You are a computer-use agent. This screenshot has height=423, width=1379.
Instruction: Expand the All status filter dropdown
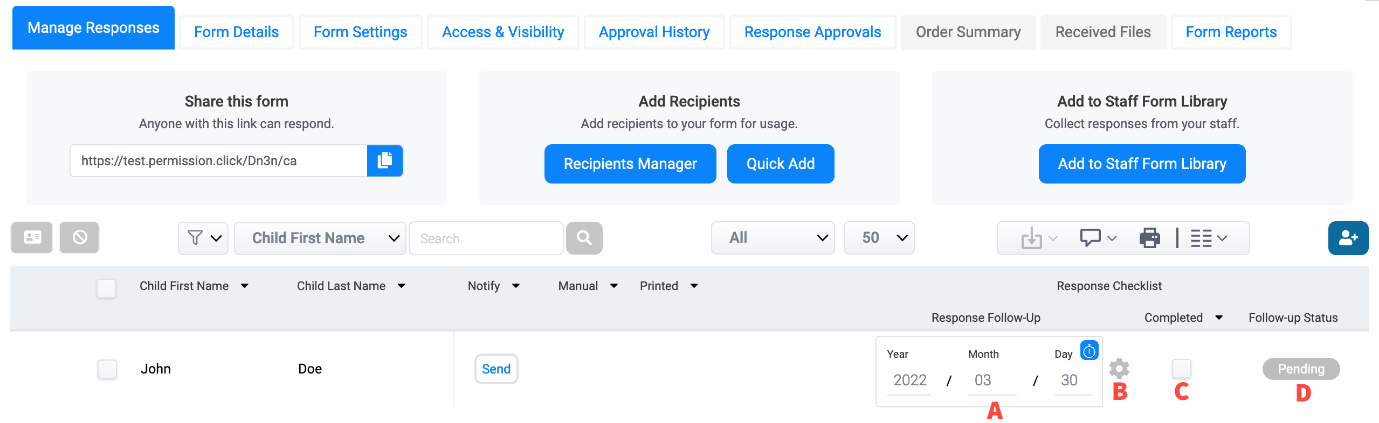point(773,238)
